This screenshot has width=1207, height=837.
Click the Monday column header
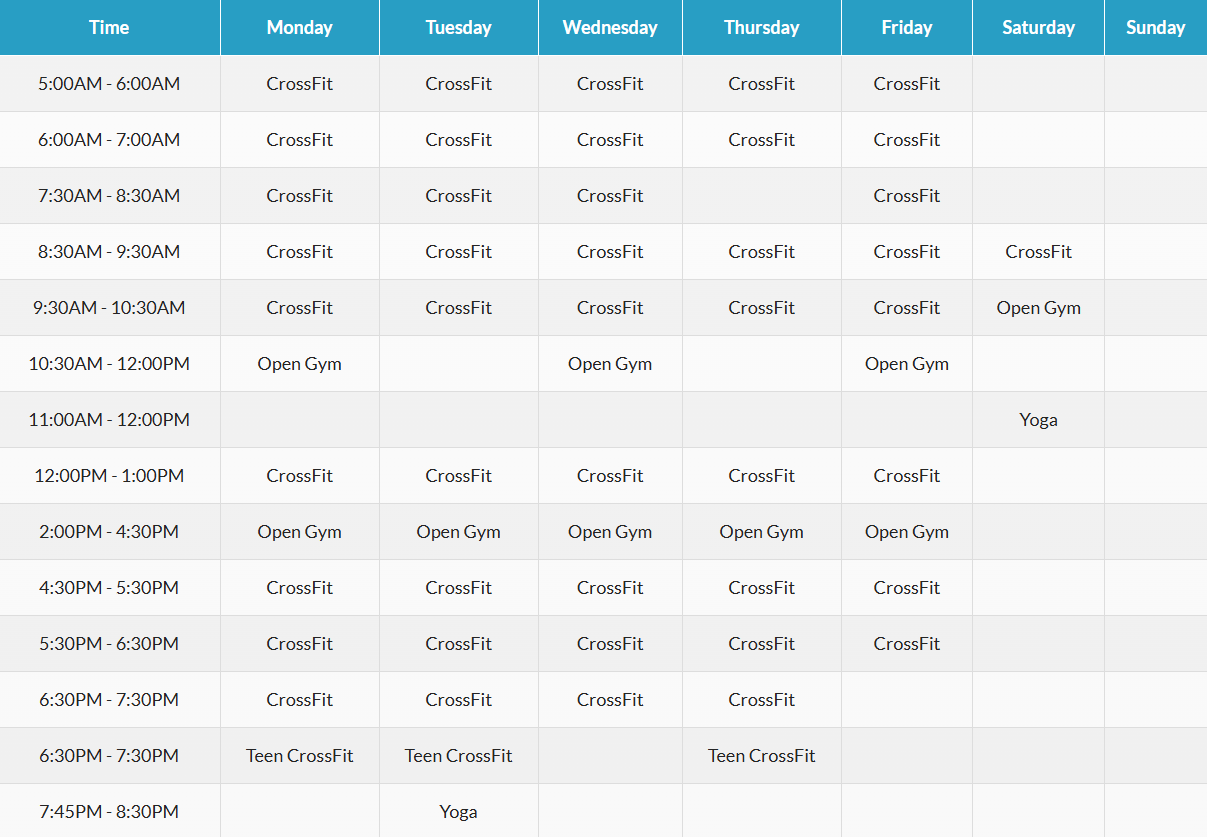pyautogui.click(x=299, y=28)
